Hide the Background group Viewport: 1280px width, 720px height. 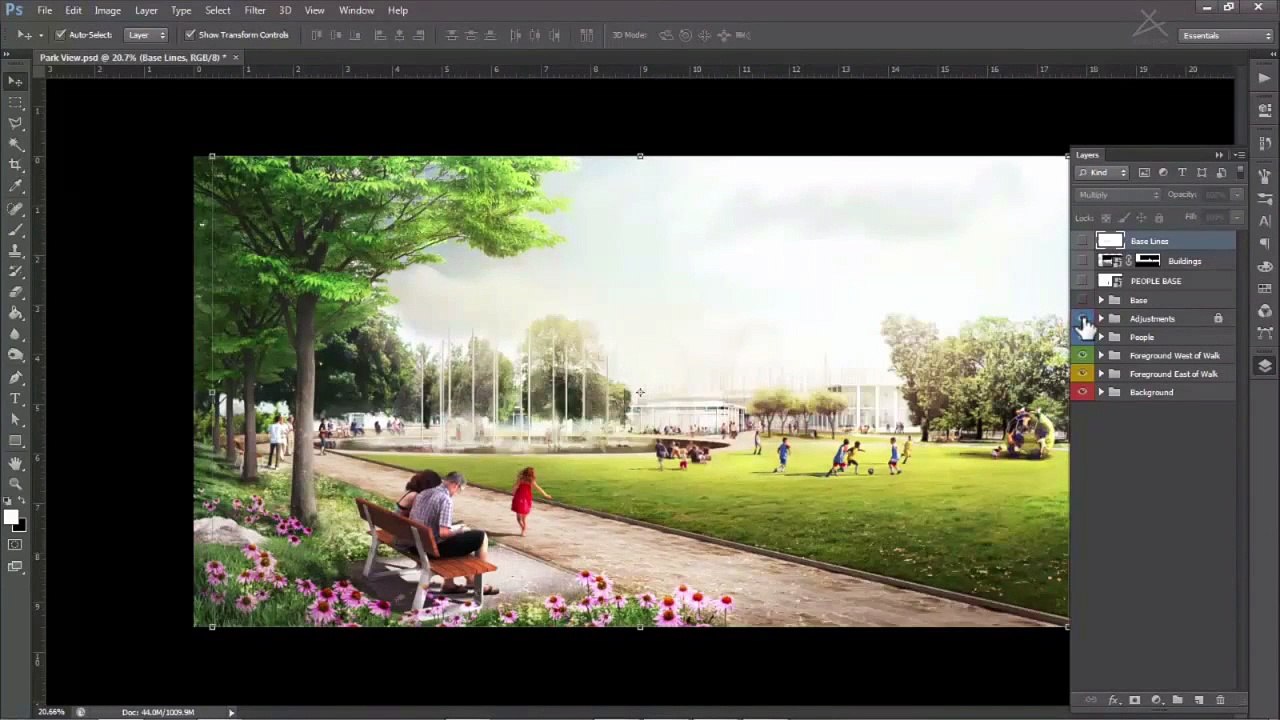click(1083, 393)
